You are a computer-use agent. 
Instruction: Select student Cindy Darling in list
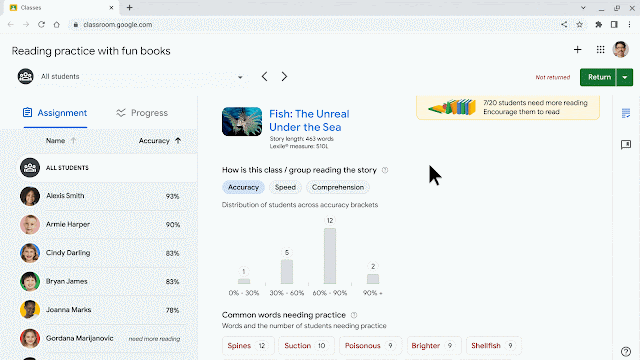(x=100, y=253)
